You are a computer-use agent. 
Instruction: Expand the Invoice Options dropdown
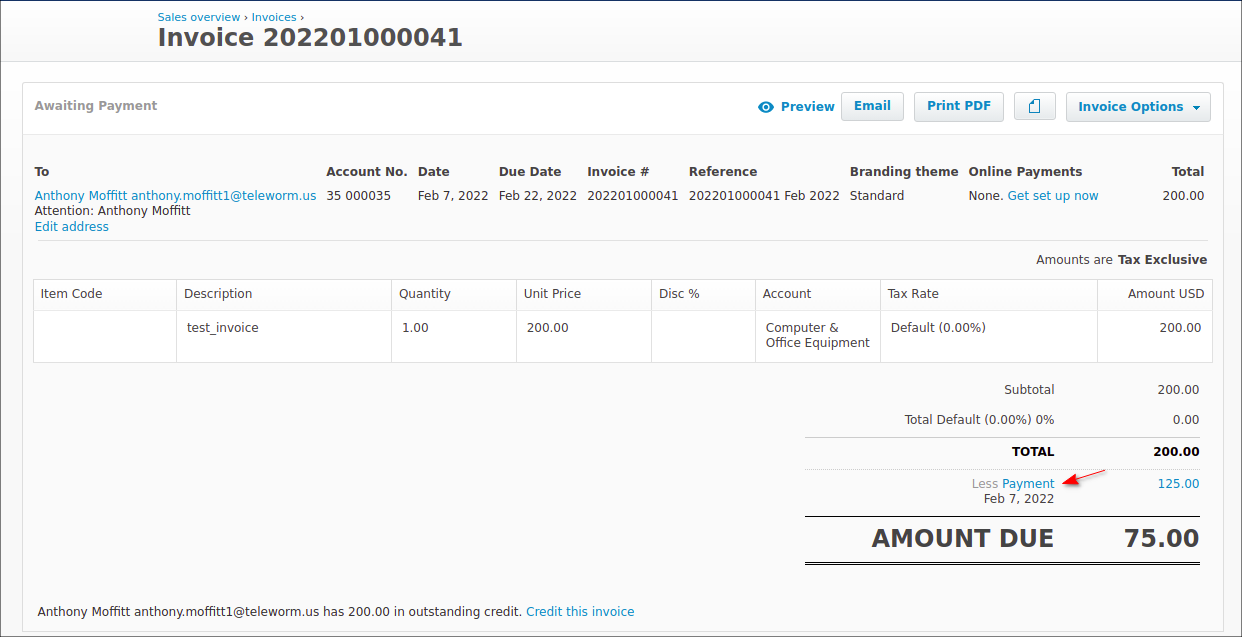[1138, 107]
